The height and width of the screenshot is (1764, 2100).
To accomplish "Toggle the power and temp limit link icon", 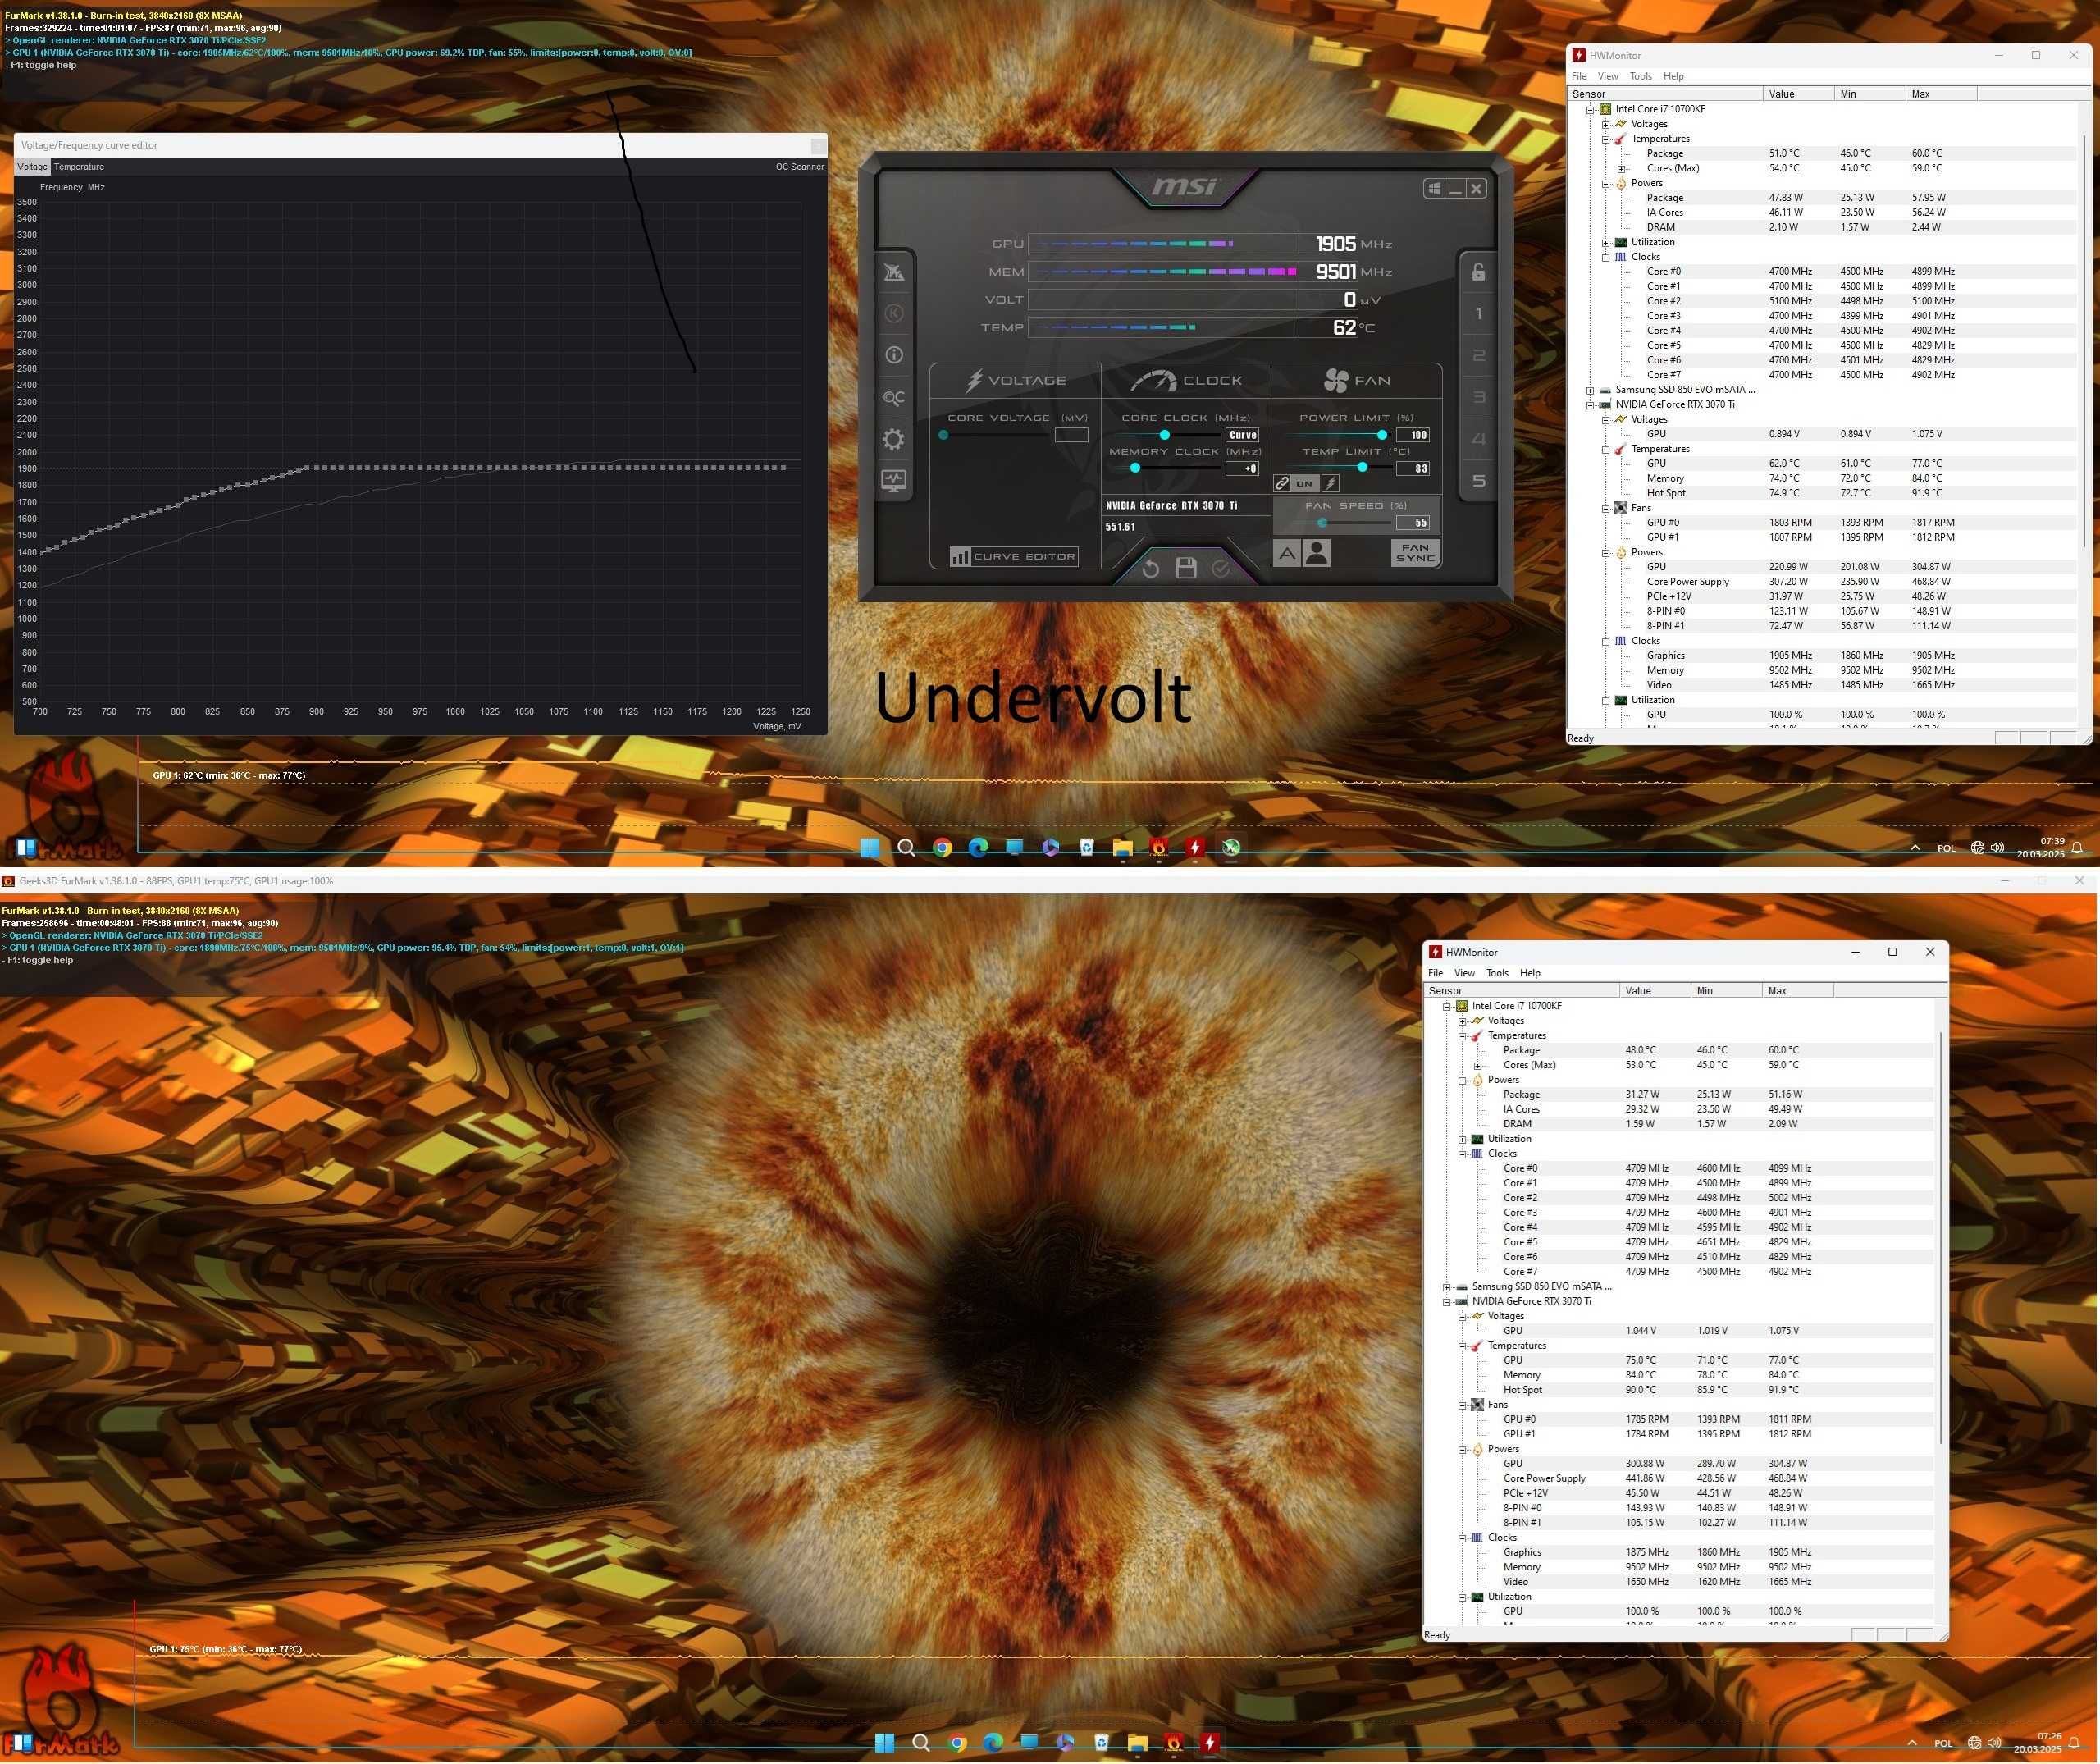I will [1282, 484].
